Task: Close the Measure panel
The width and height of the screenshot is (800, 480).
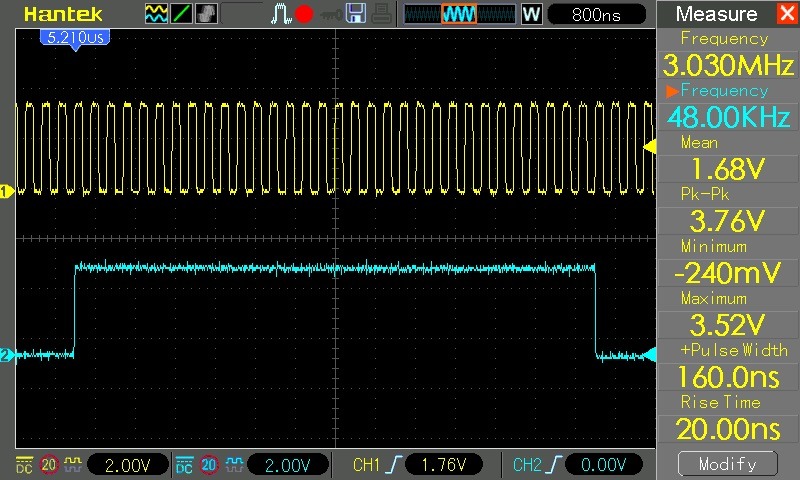Action: pos(787,13)
